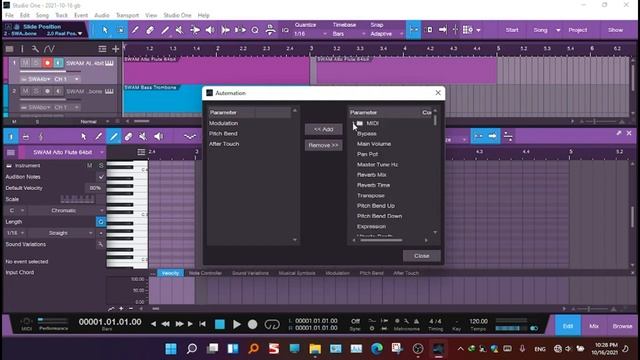Expand the MIDI folder in Automation dialog
Screen dimensions: 640x360
pos(353,123)
